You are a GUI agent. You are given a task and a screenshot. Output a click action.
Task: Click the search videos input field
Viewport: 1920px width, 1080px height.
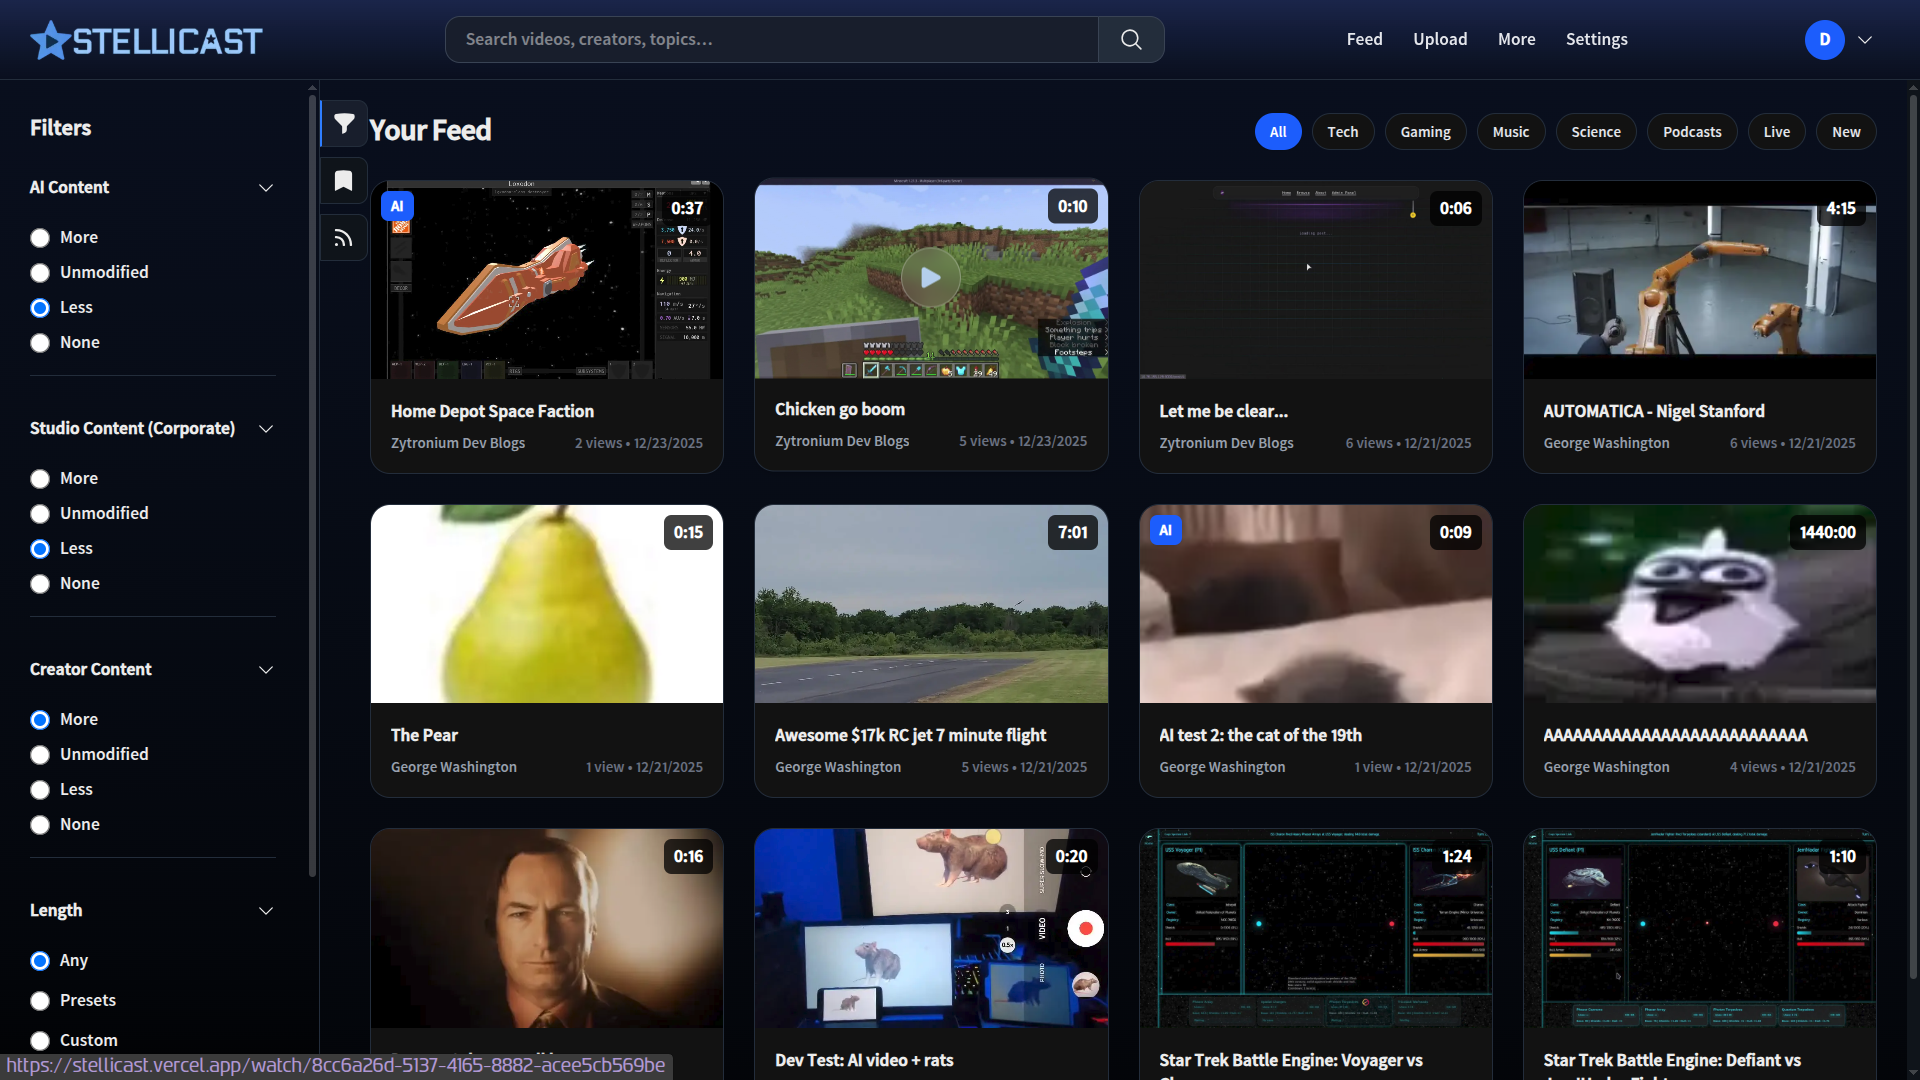click(770, 39)
